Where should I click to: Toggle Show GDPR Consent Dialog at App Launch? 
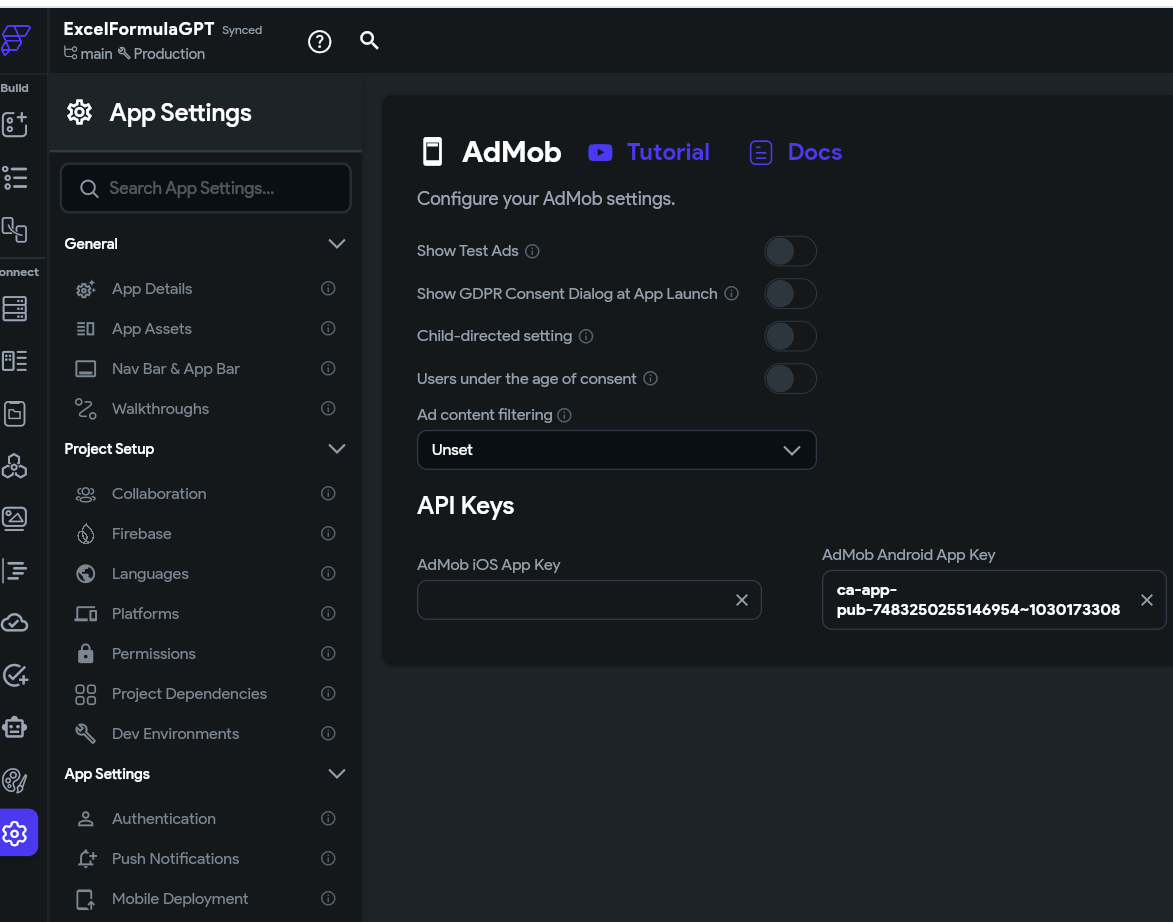(790, 293)
